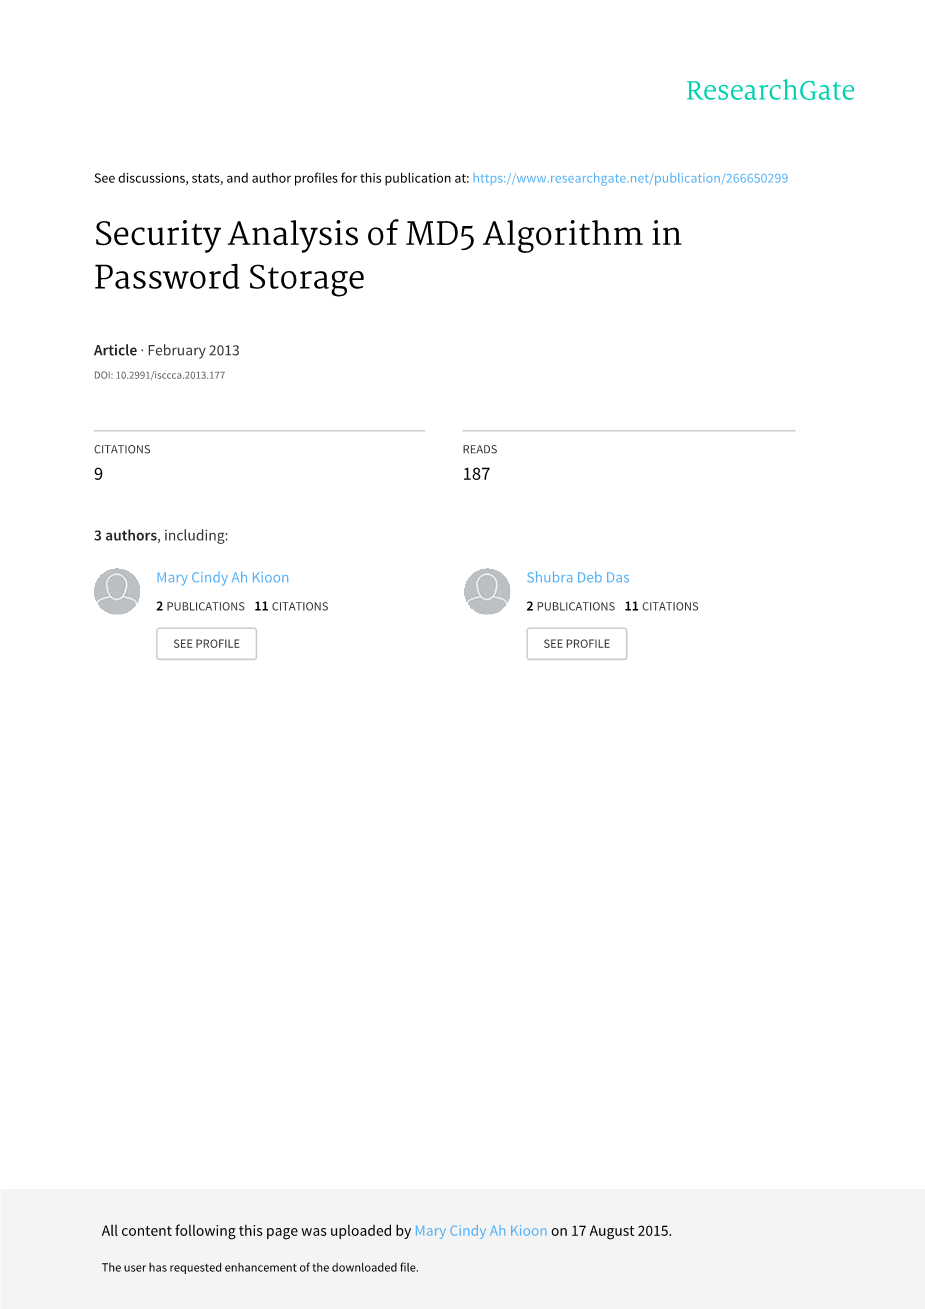Click Shubra Deb Das's 11 Citations stat
Screen dimensions: 925x1309
(x=661, y=606)
